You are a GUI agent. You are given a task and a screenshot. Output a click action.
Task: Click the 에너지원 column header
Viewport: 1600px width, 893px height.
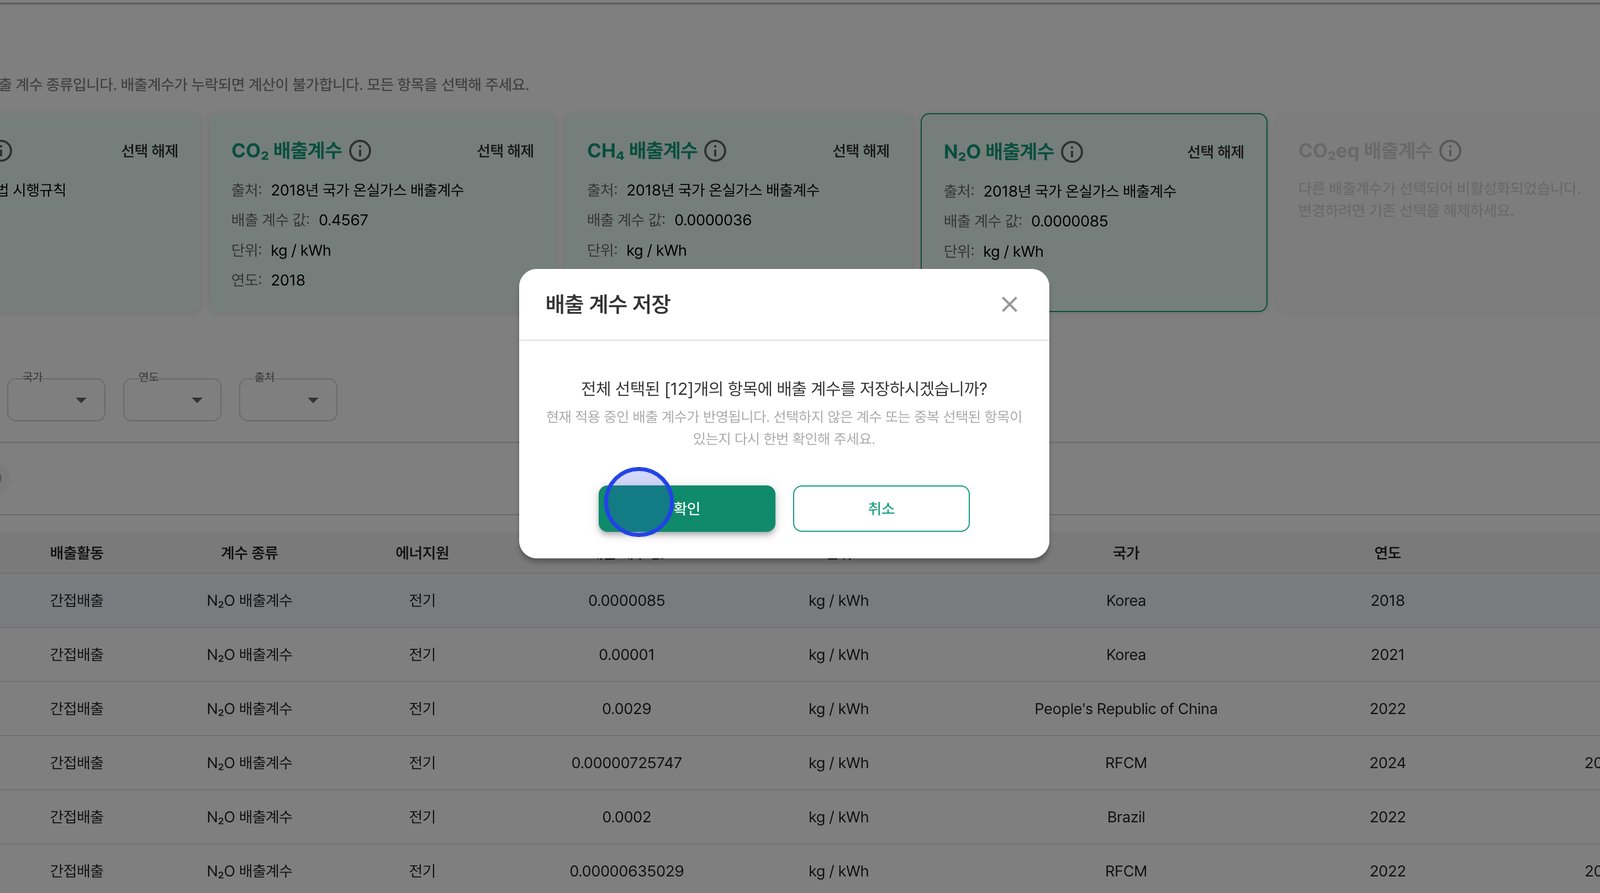click(422, 553)
